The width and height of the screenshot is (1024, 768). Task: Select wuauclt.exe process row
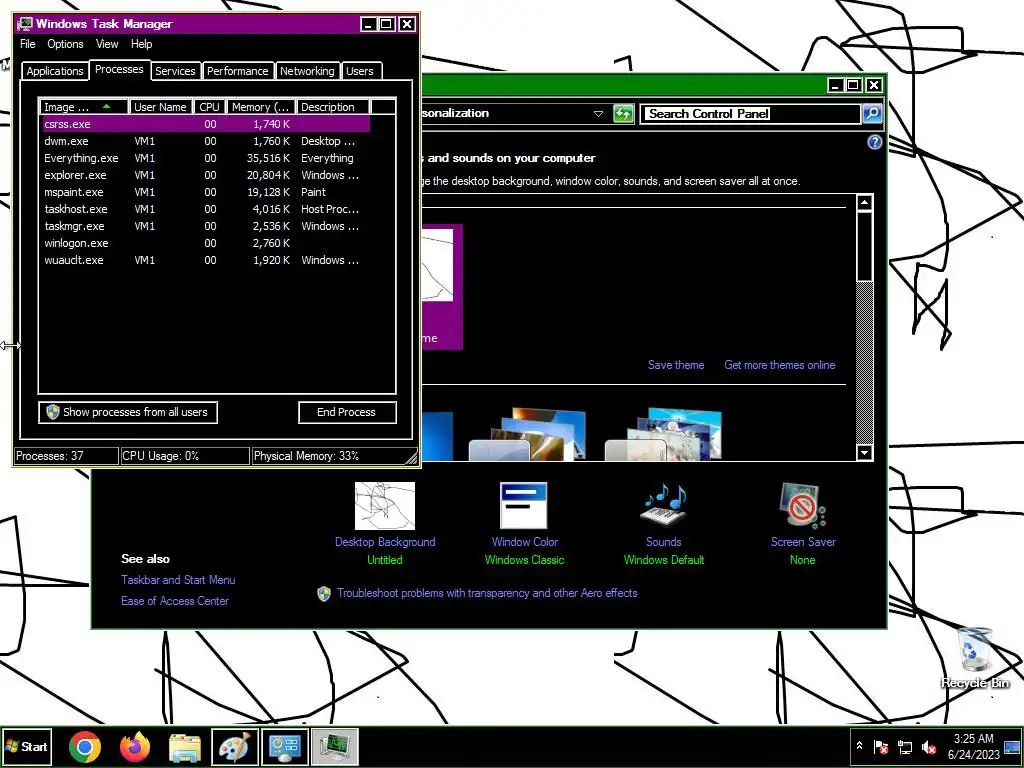click(206, 260)
